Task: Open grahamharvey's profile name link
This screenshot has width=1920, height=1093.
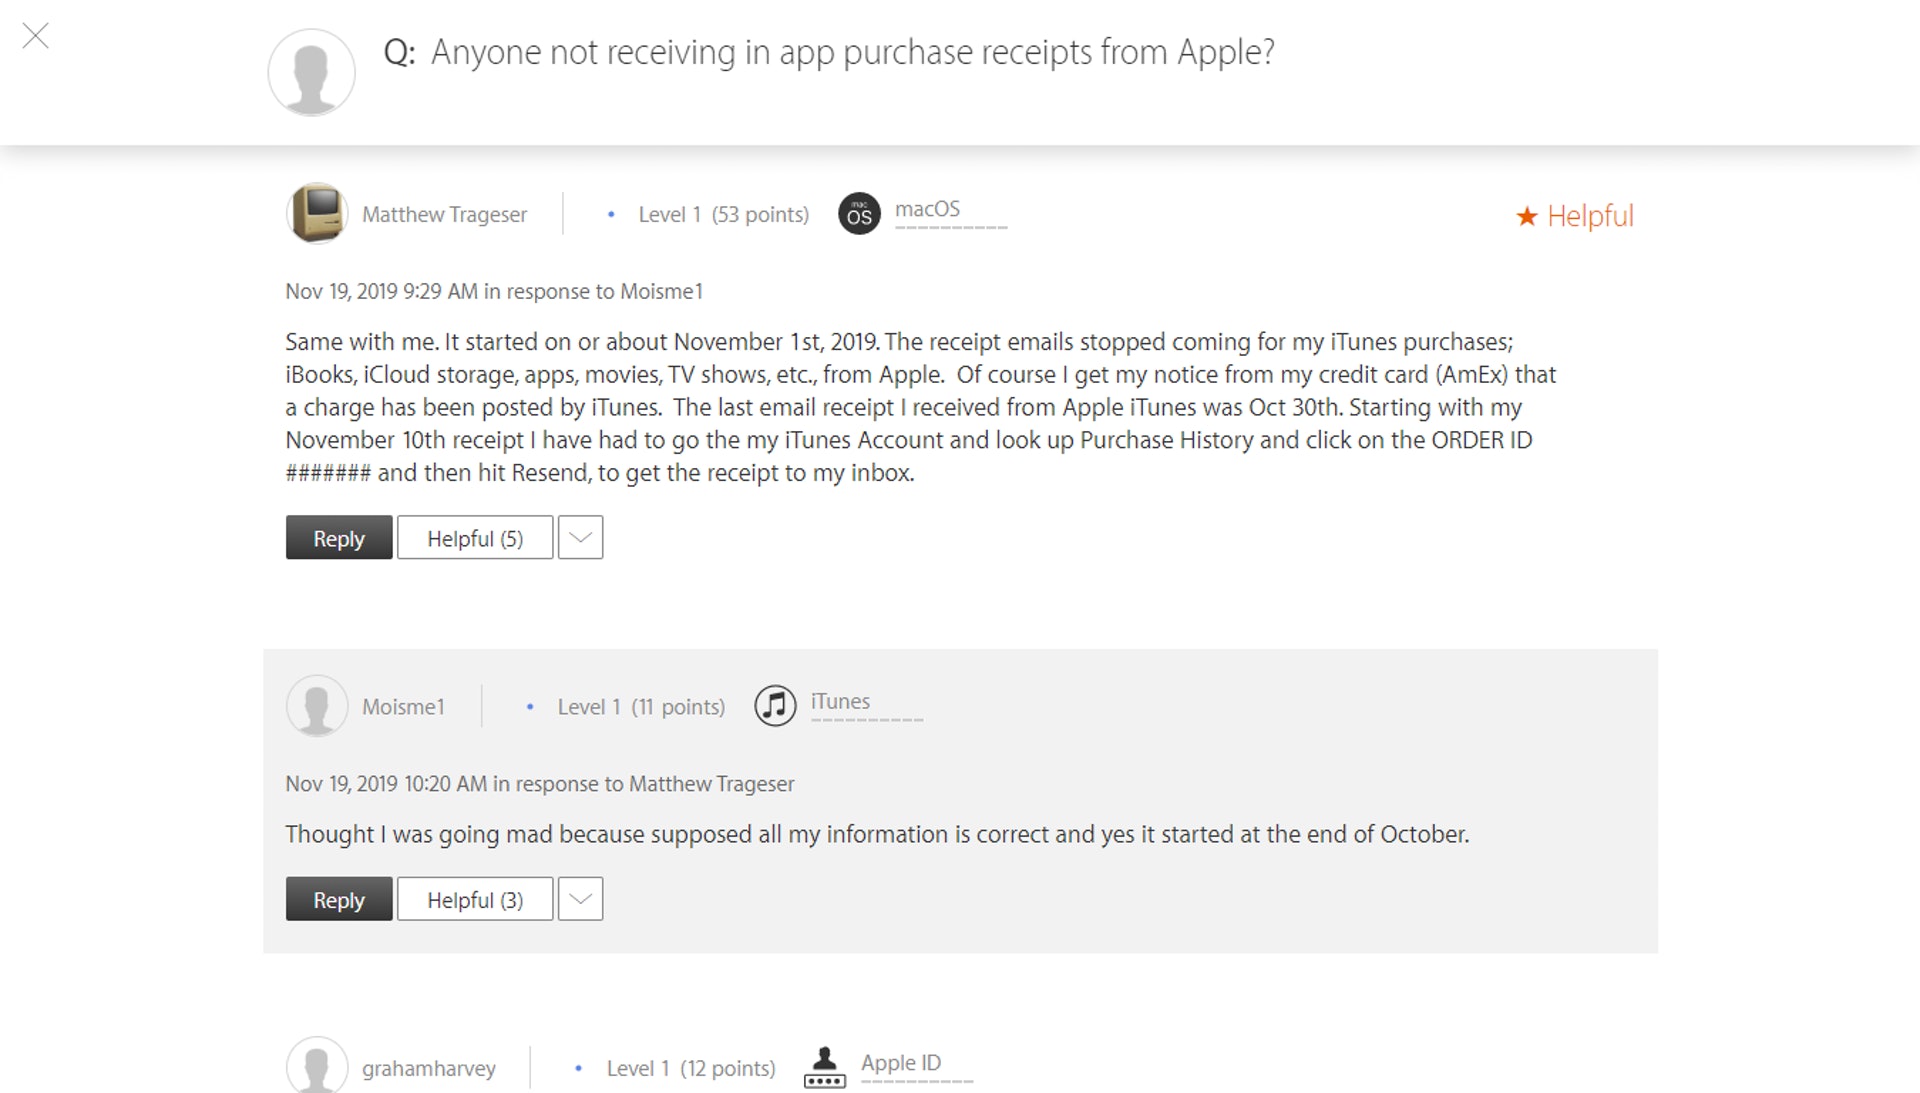Action: [x=429, y=1068]
